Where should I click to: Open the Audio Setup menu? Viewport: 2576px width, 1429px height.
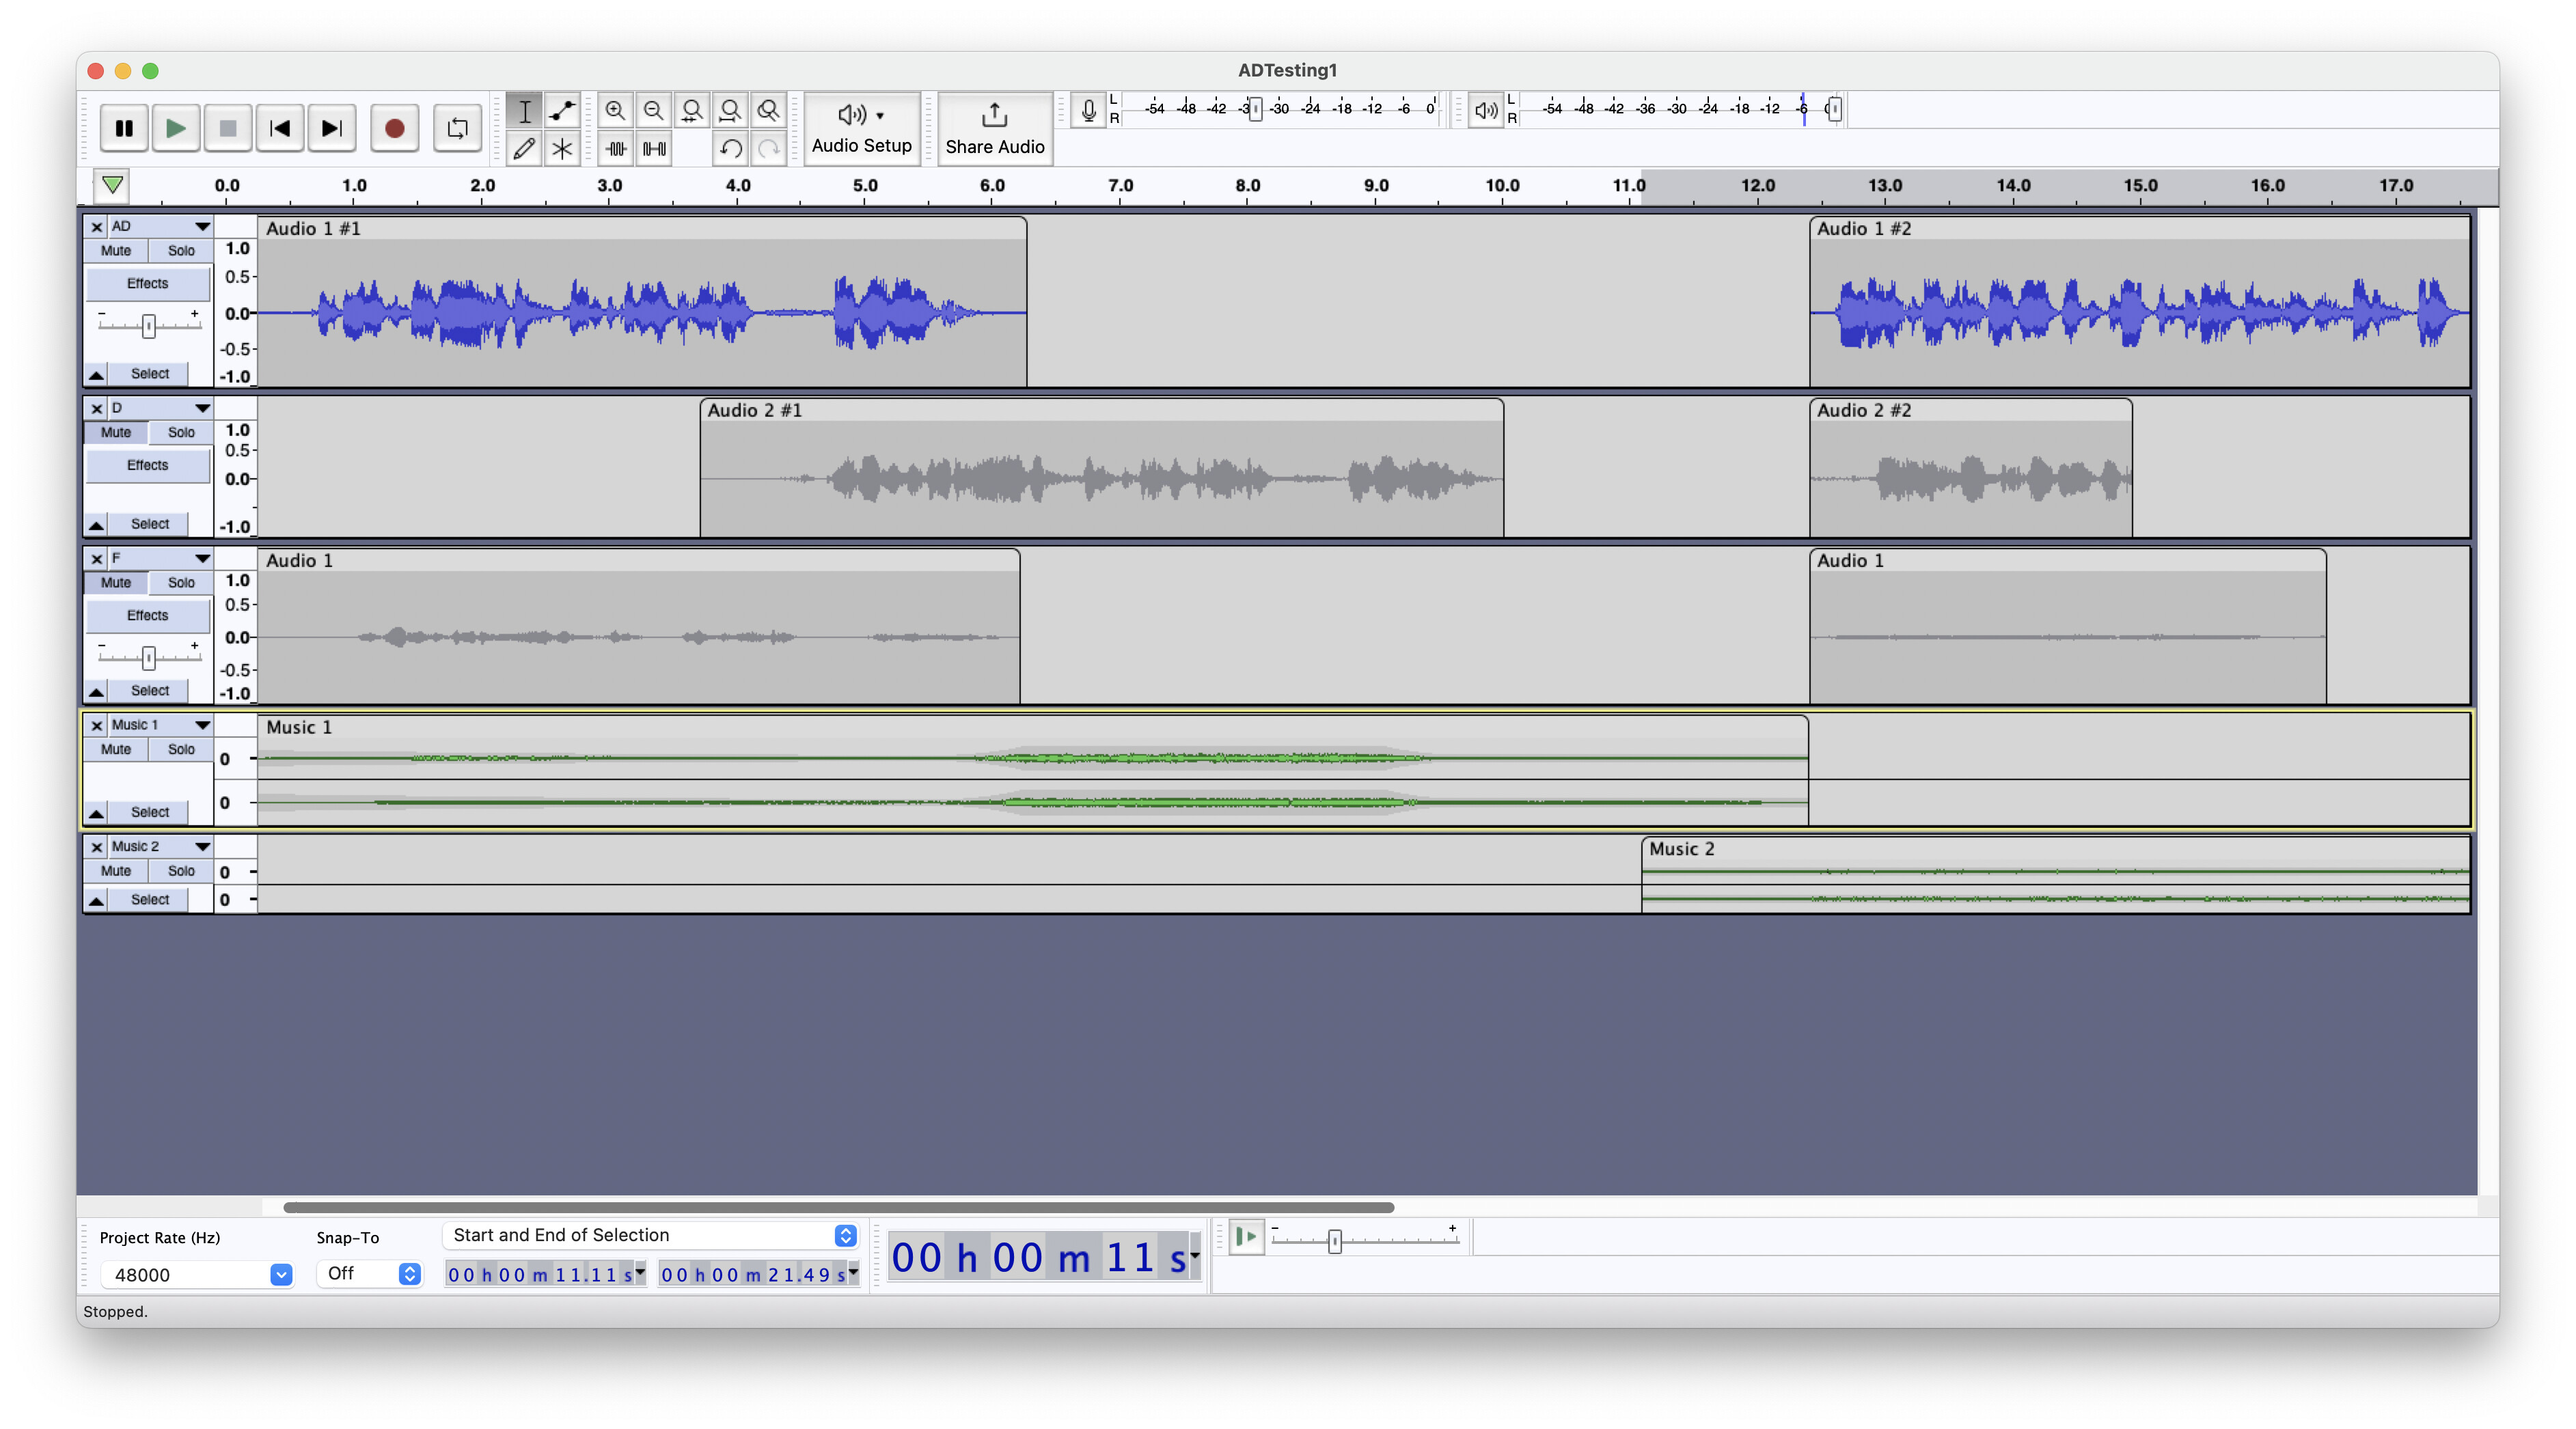point(861,128)
